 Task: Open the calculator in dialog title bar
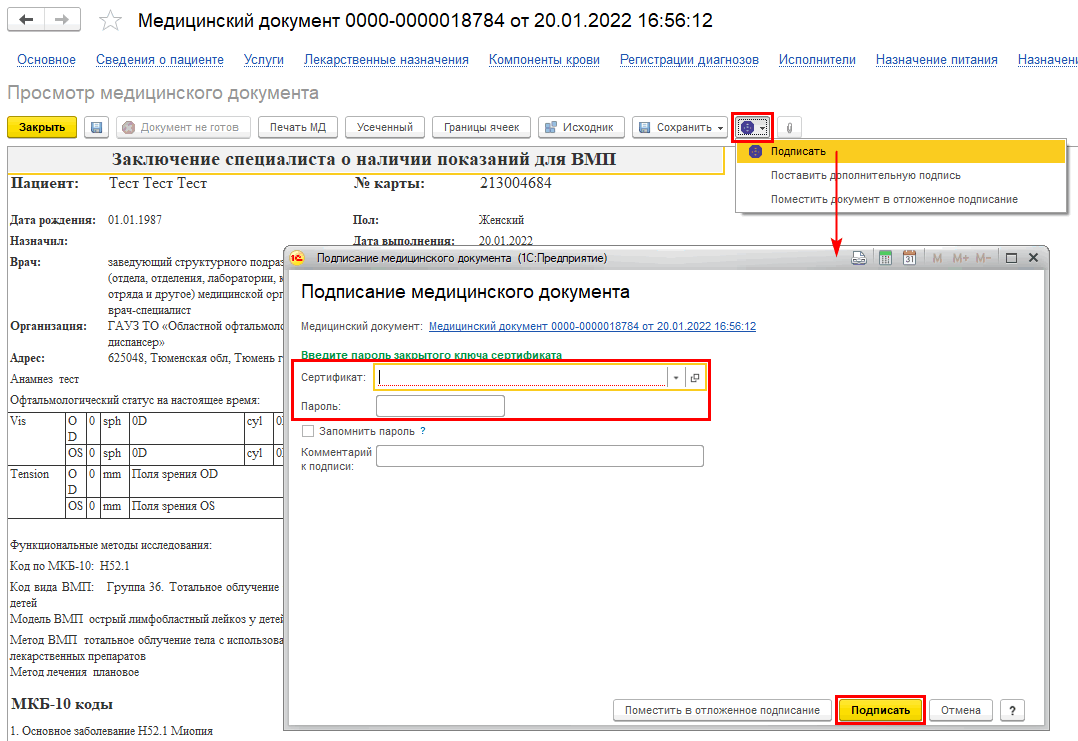[885, 258]
